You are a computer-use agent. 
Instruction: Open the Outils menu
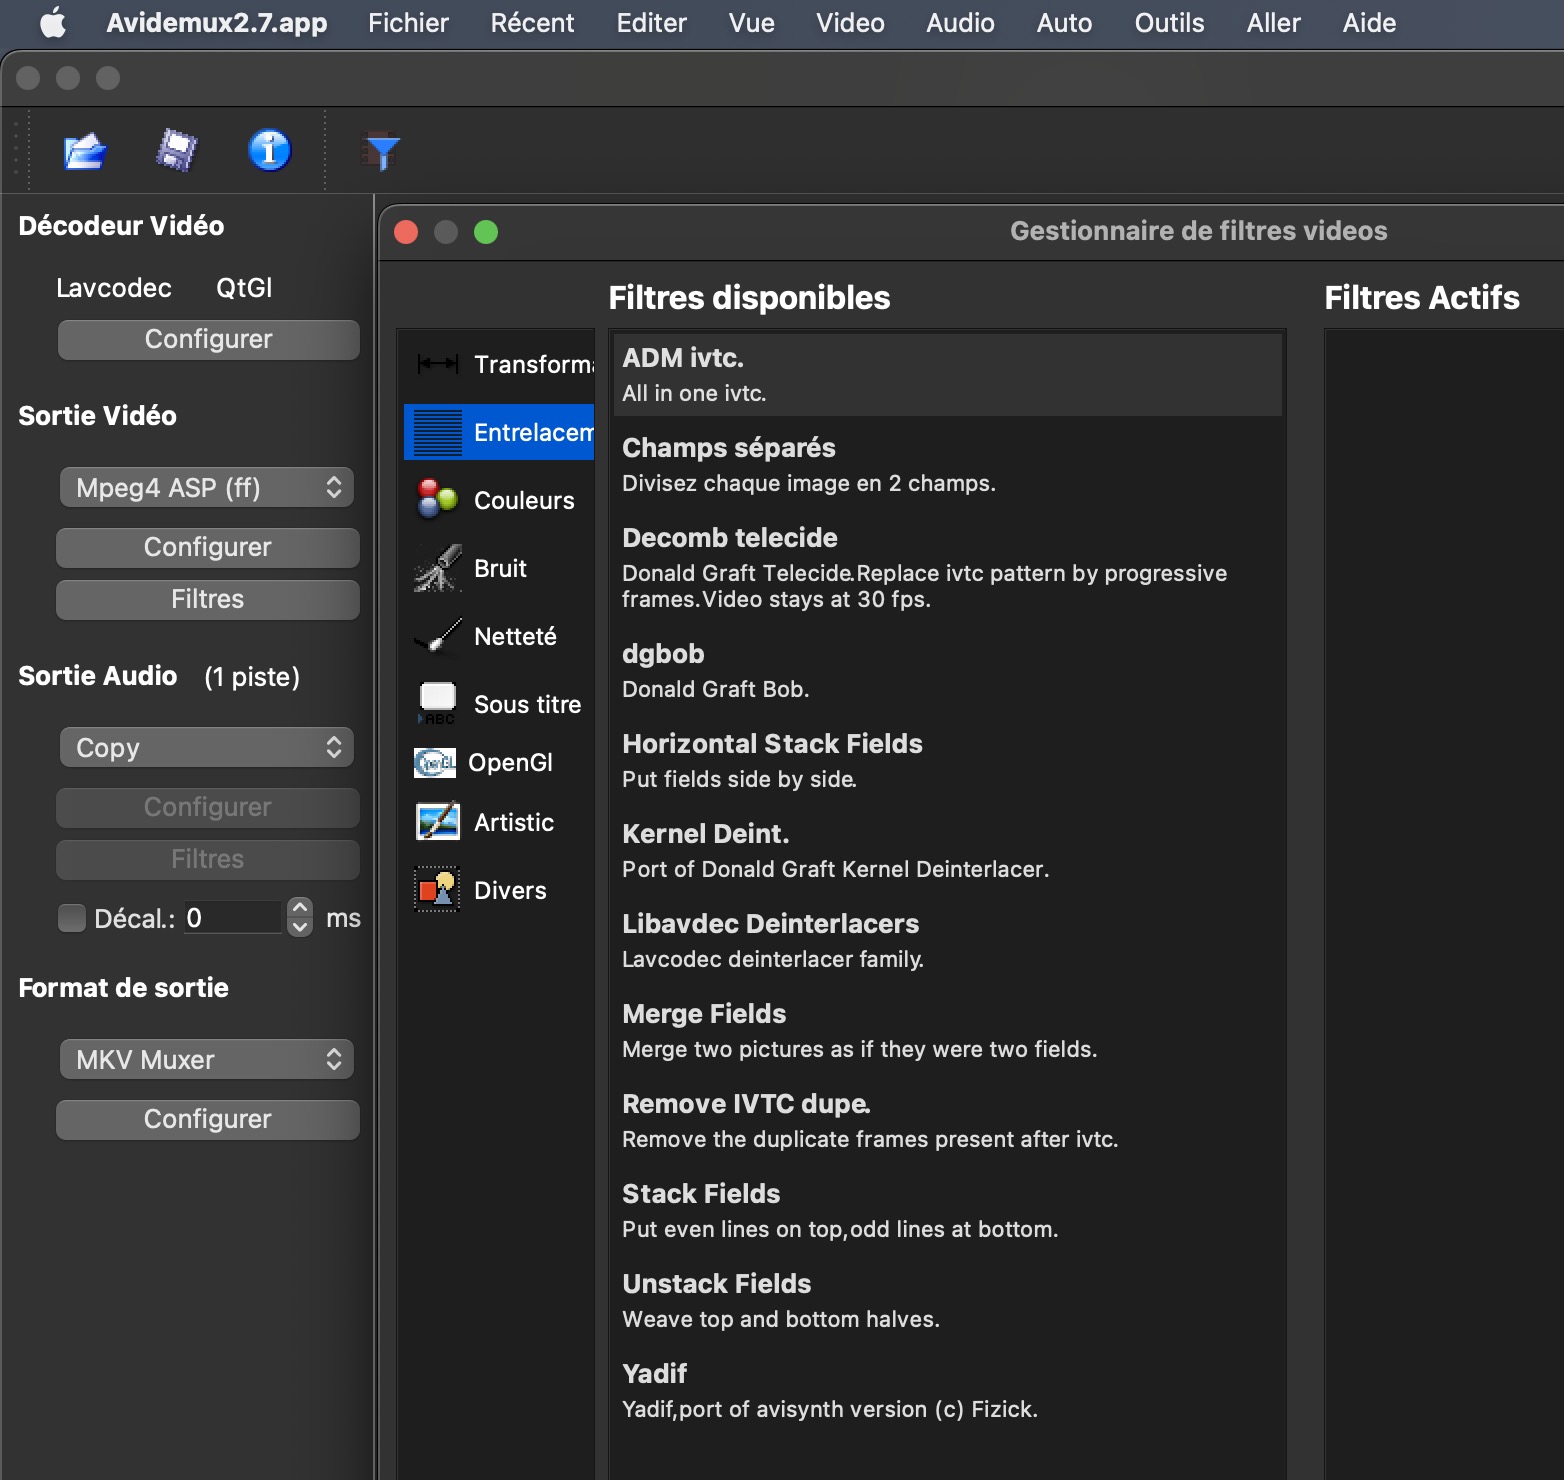(1168, 23)
